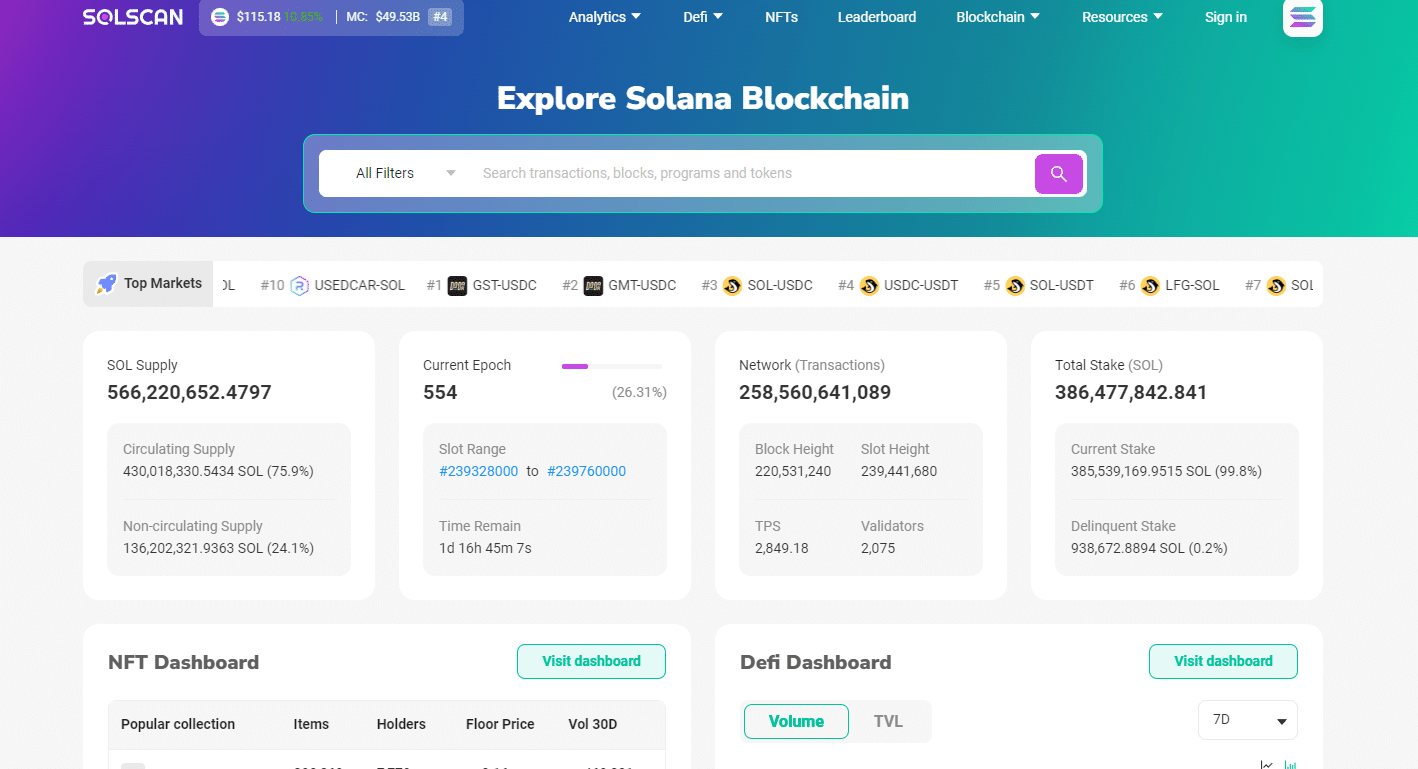Screen dimensions: 1418x769
Task: Switch Defi chart to line chart view
Action: (1267, 765)
